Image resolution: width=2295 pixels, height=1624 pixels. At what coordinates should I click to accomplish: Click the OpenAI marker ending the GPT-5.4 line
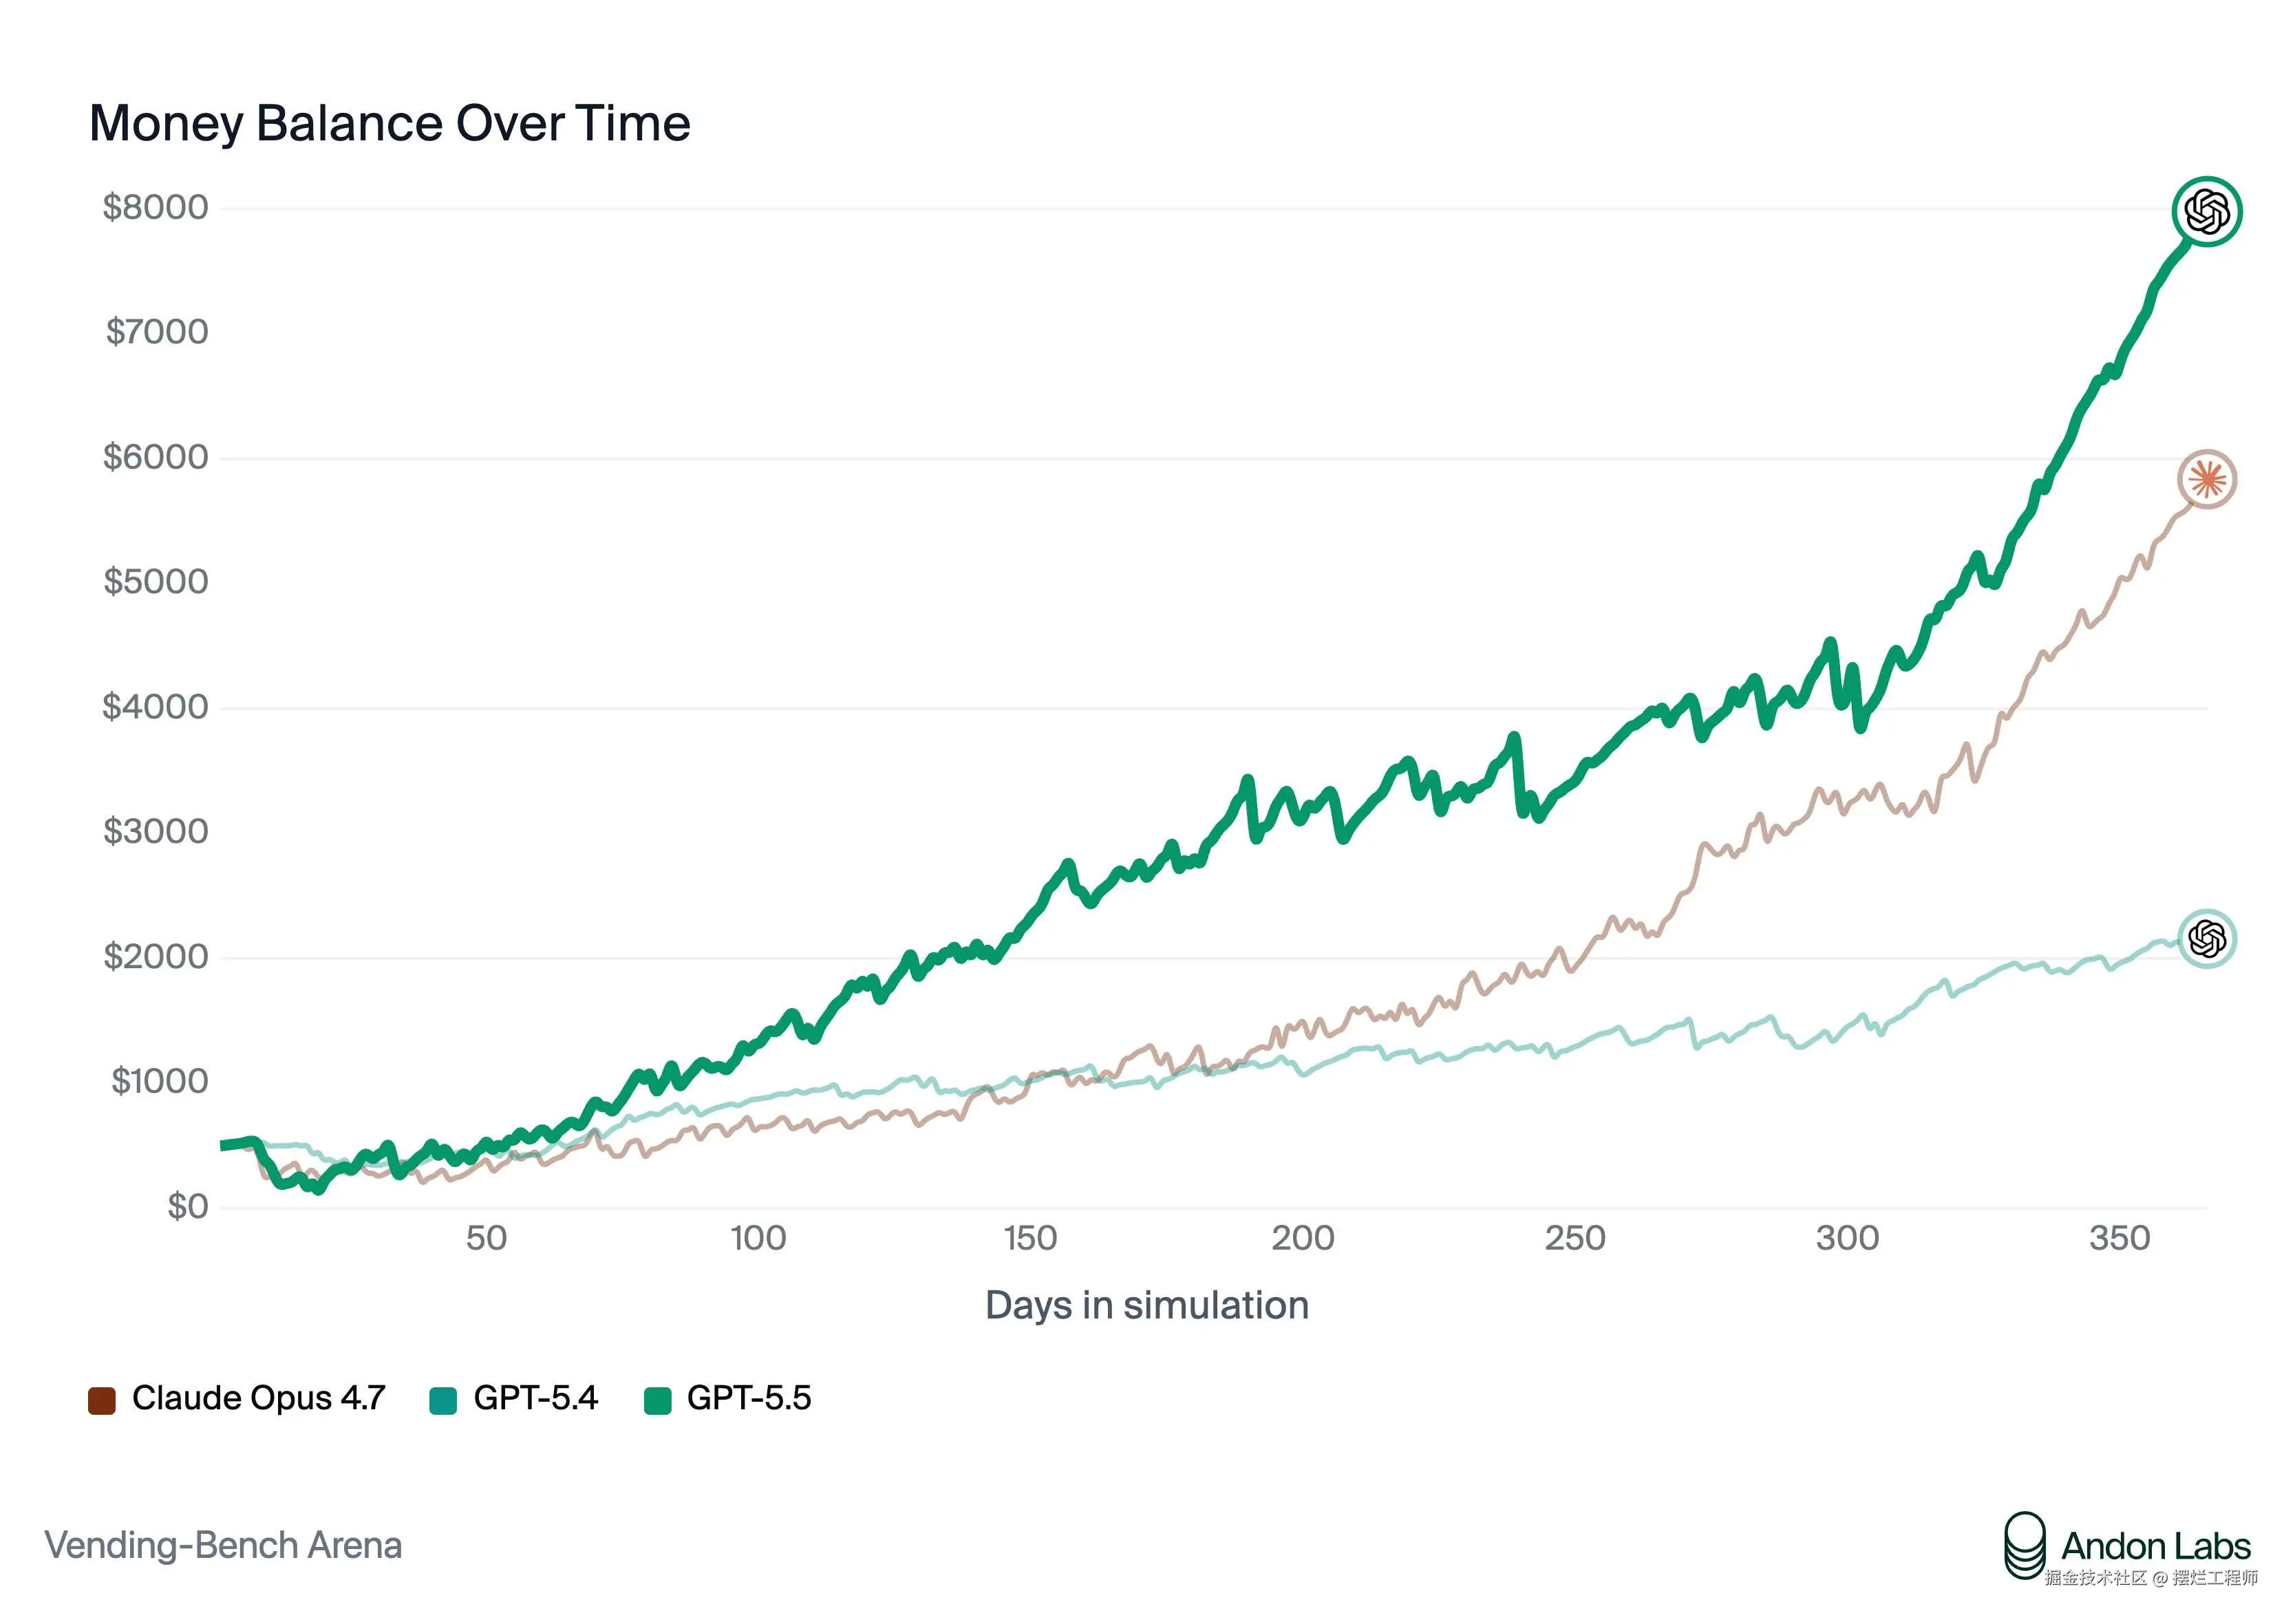click(2206, 939)
